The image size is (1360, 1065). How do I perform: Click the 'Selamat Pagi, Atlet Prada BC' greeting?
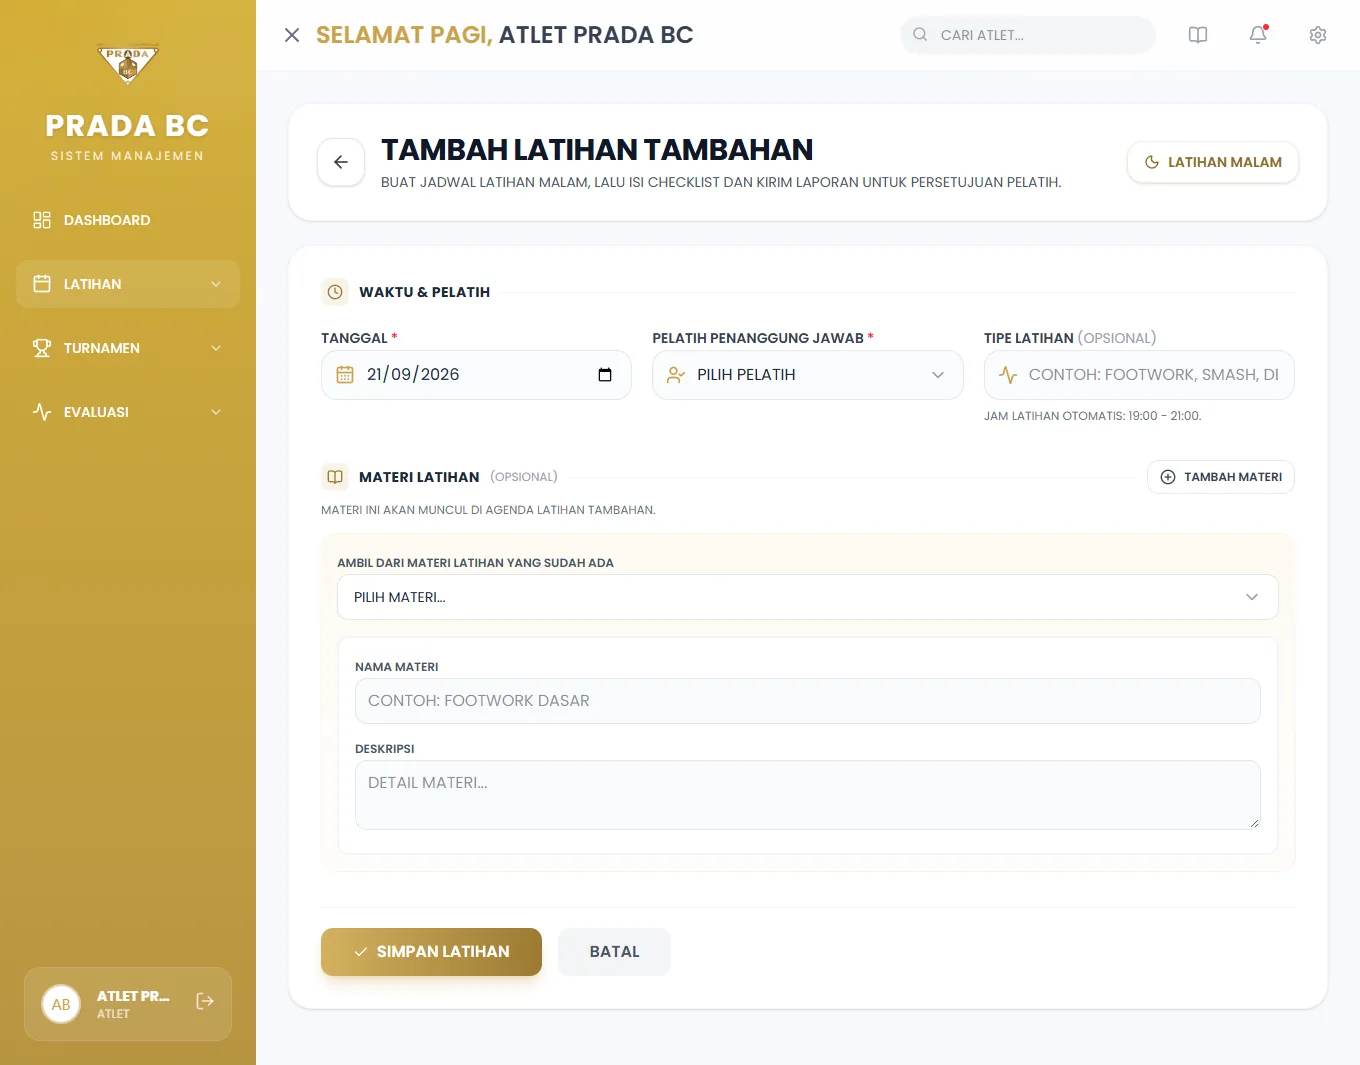tap(505, 35)
